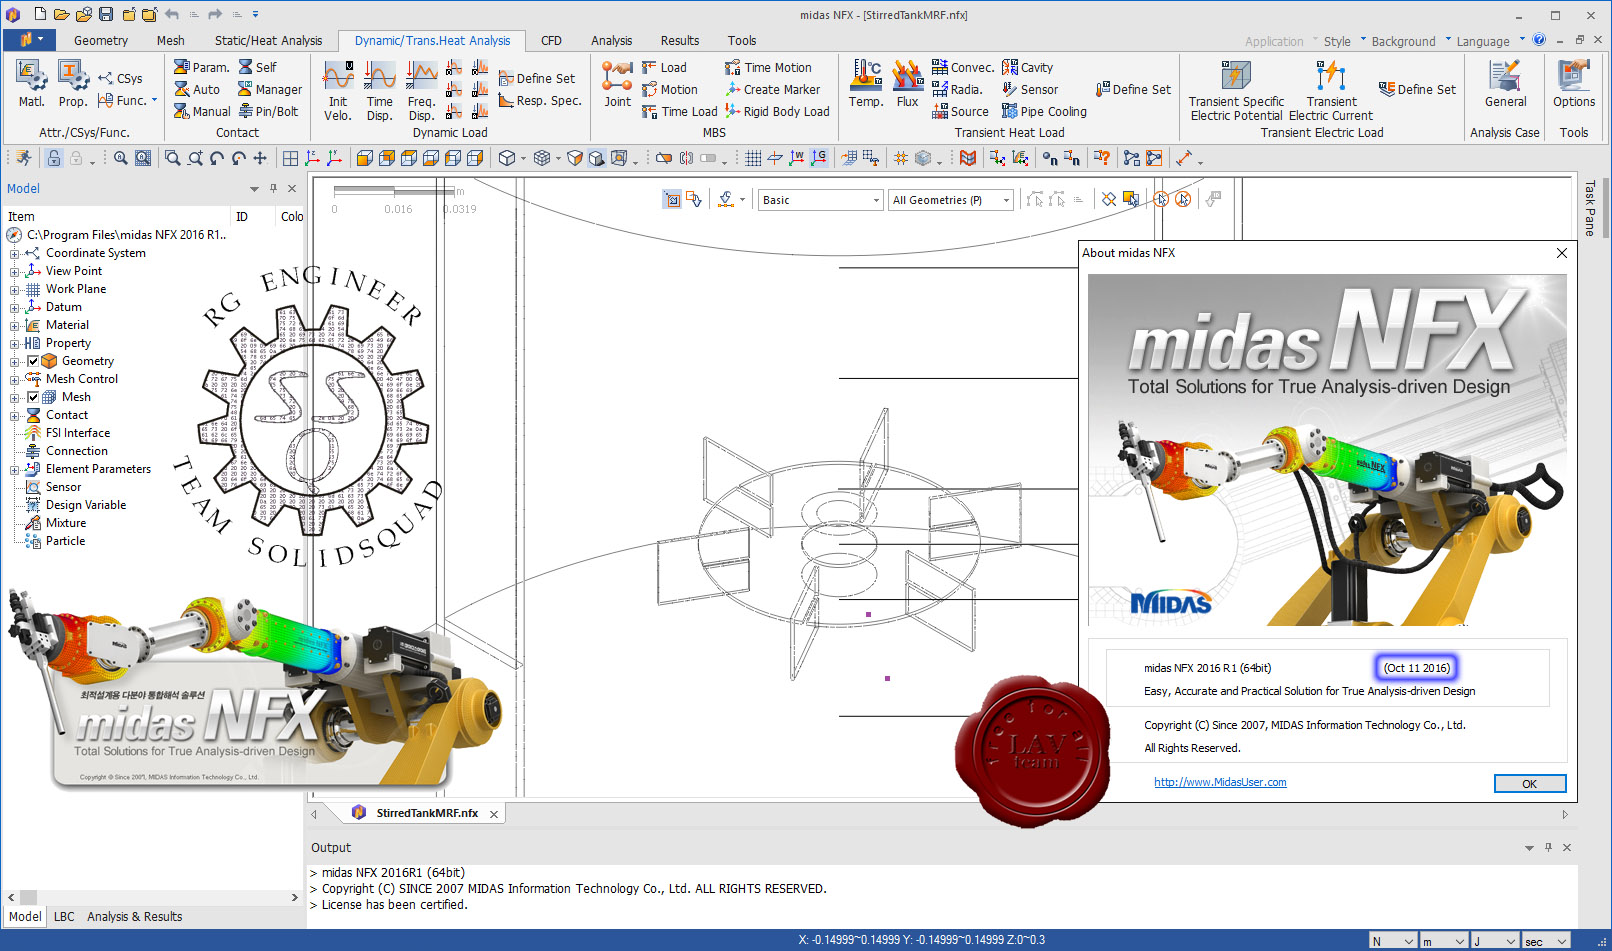Click the Resp. Spec. tool

pos(540,100)
